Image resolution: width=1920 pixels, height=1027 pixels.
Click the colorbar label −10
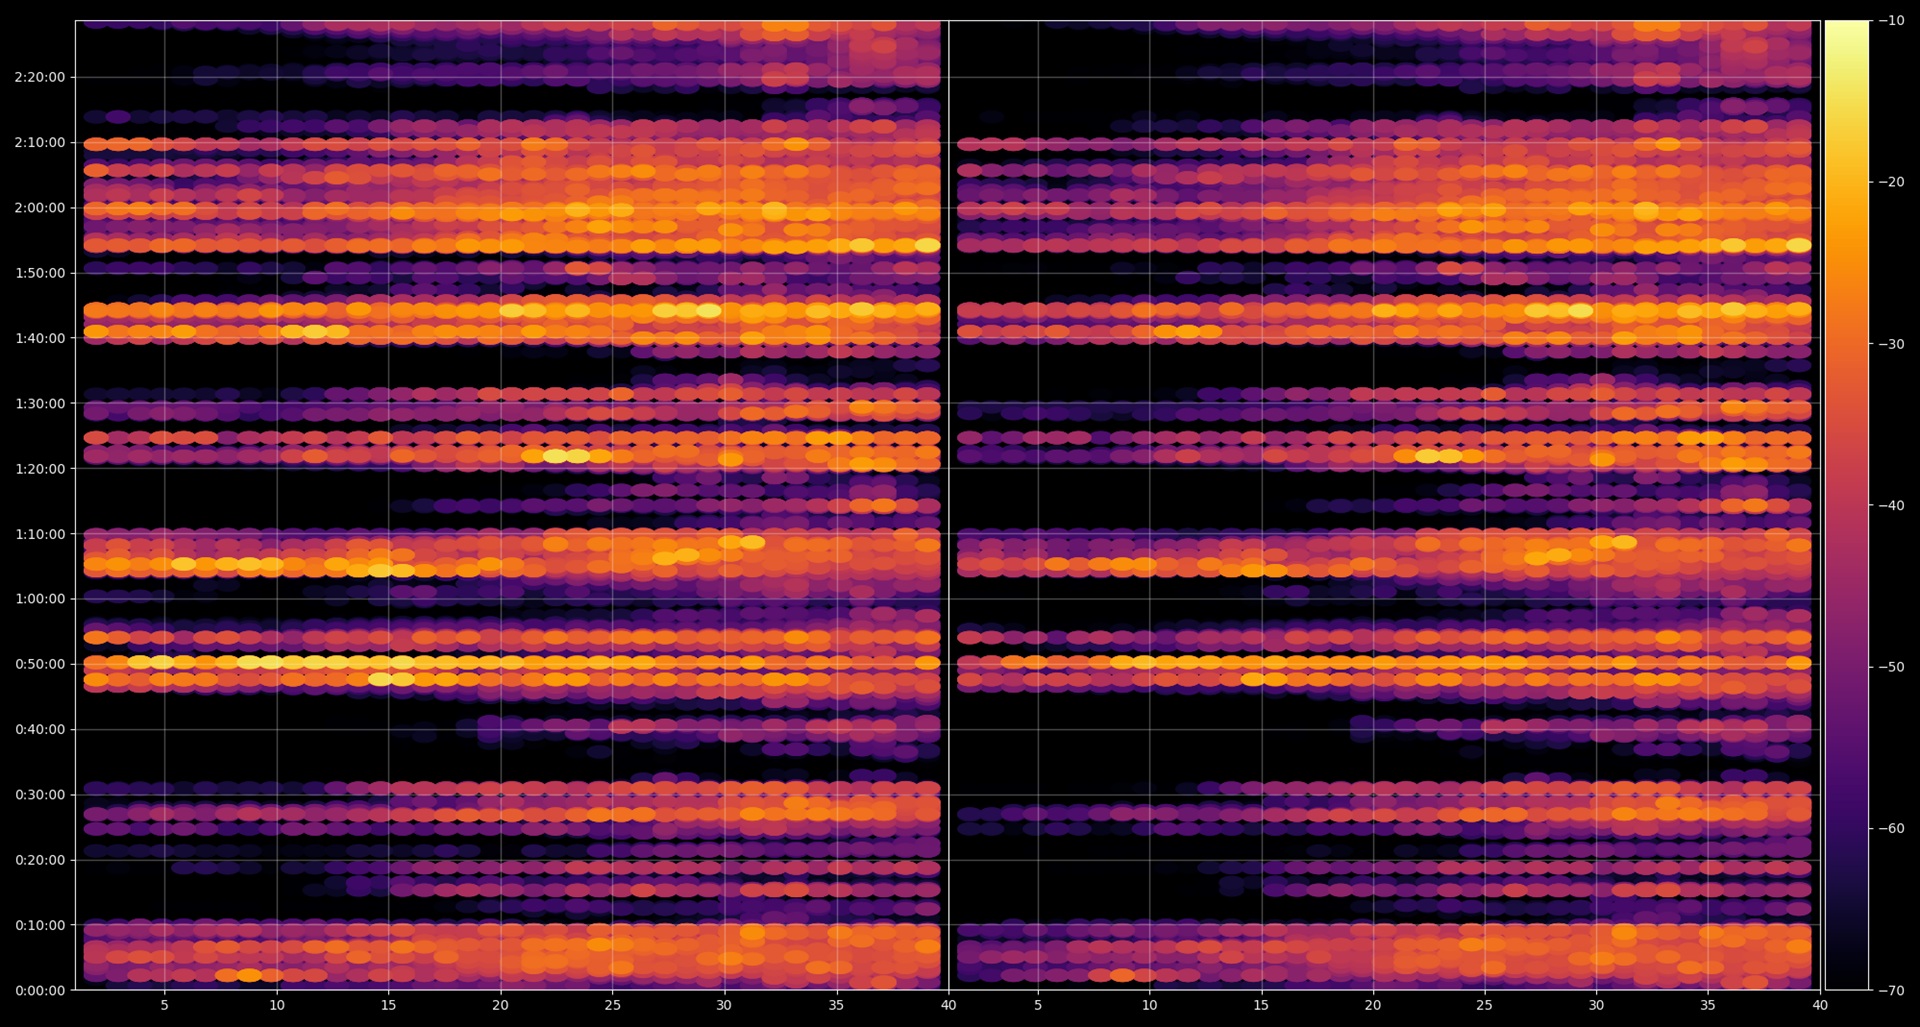pyautogui.click(x=1891, y=20)
